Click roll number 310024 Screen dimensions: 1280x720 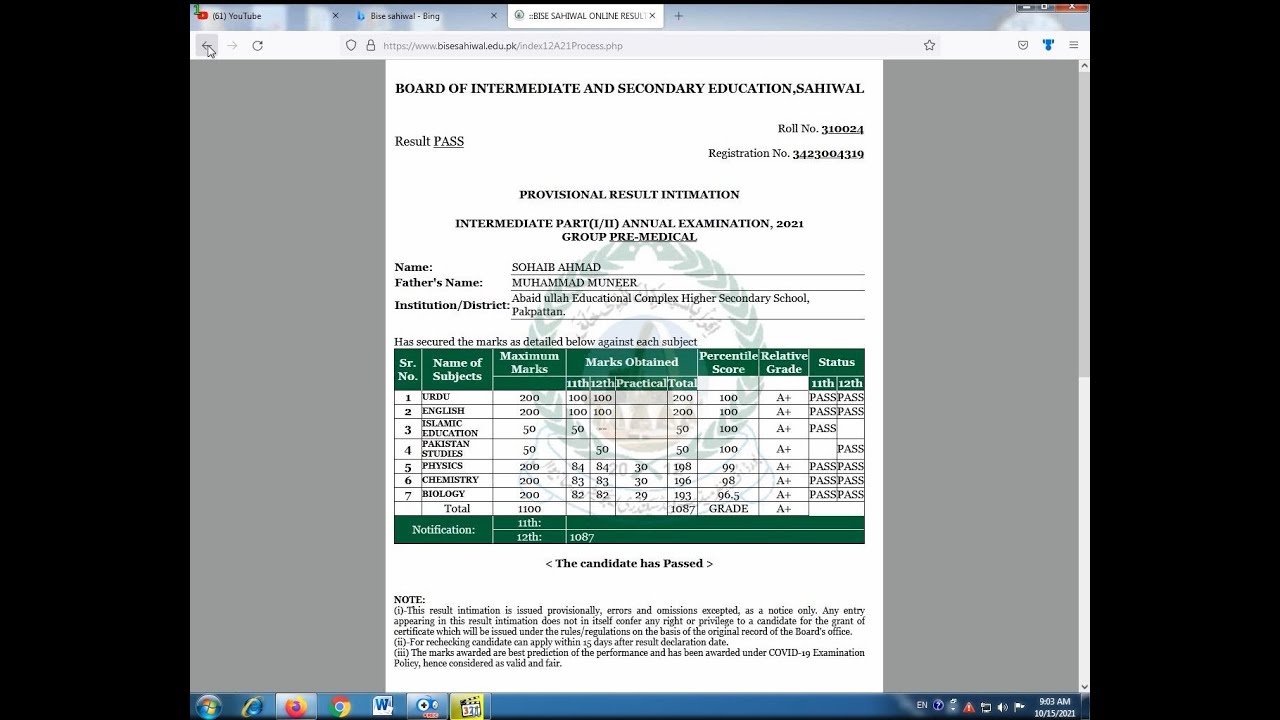(x=842, y=129)
